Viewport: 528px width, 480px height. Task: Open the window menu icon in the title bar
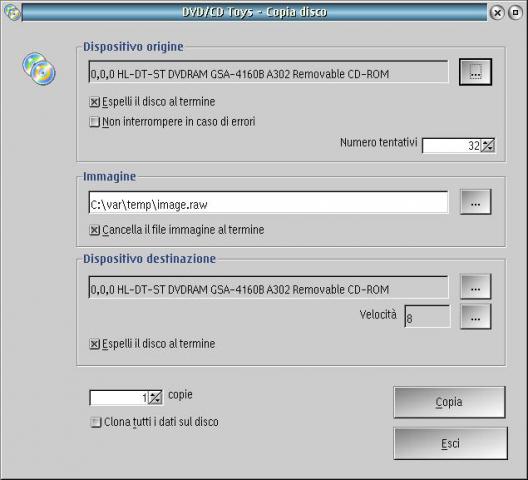pos(12,12)
